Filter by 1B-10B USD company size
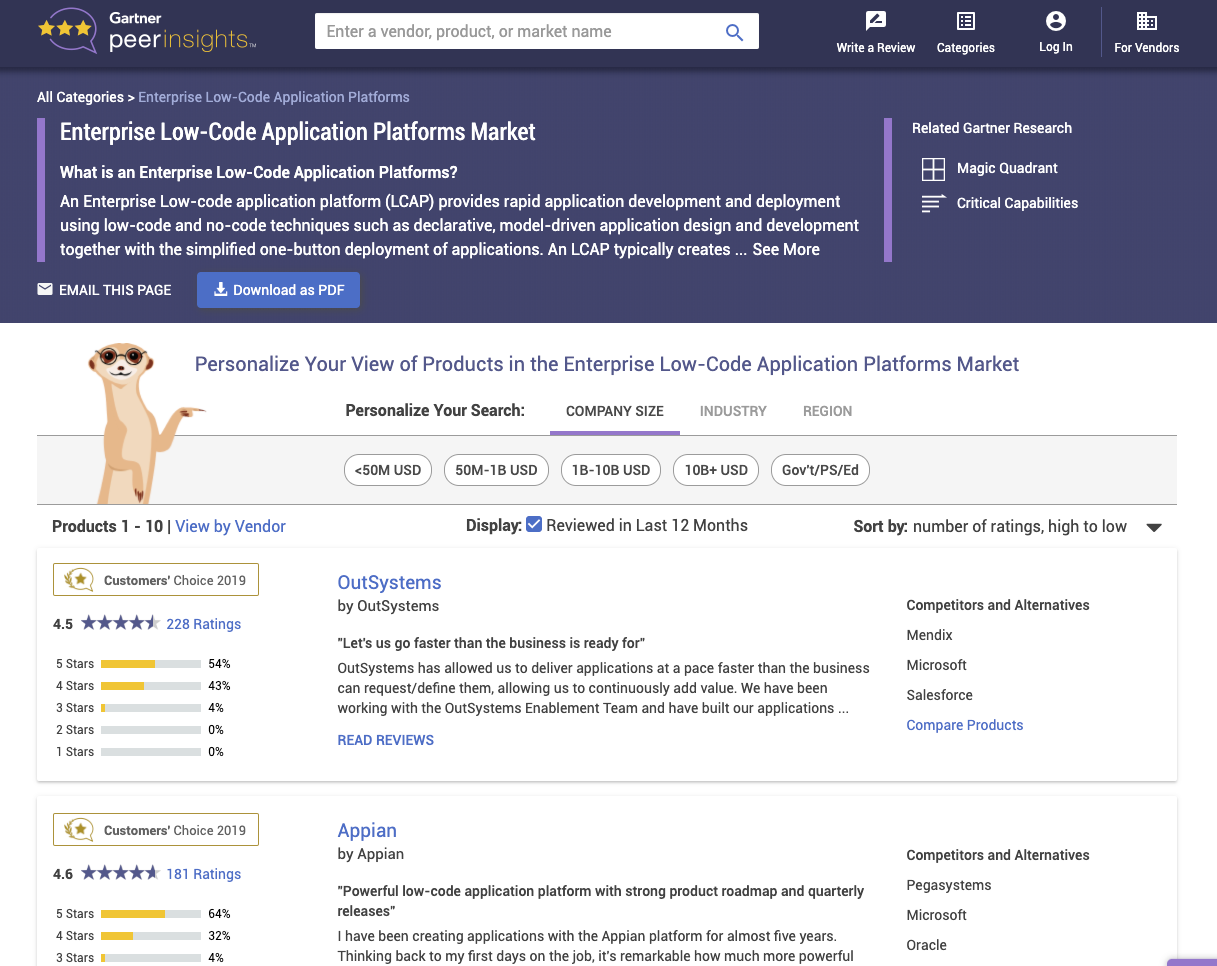Viewport: 1217px width, 966px height. coord(610,470)
